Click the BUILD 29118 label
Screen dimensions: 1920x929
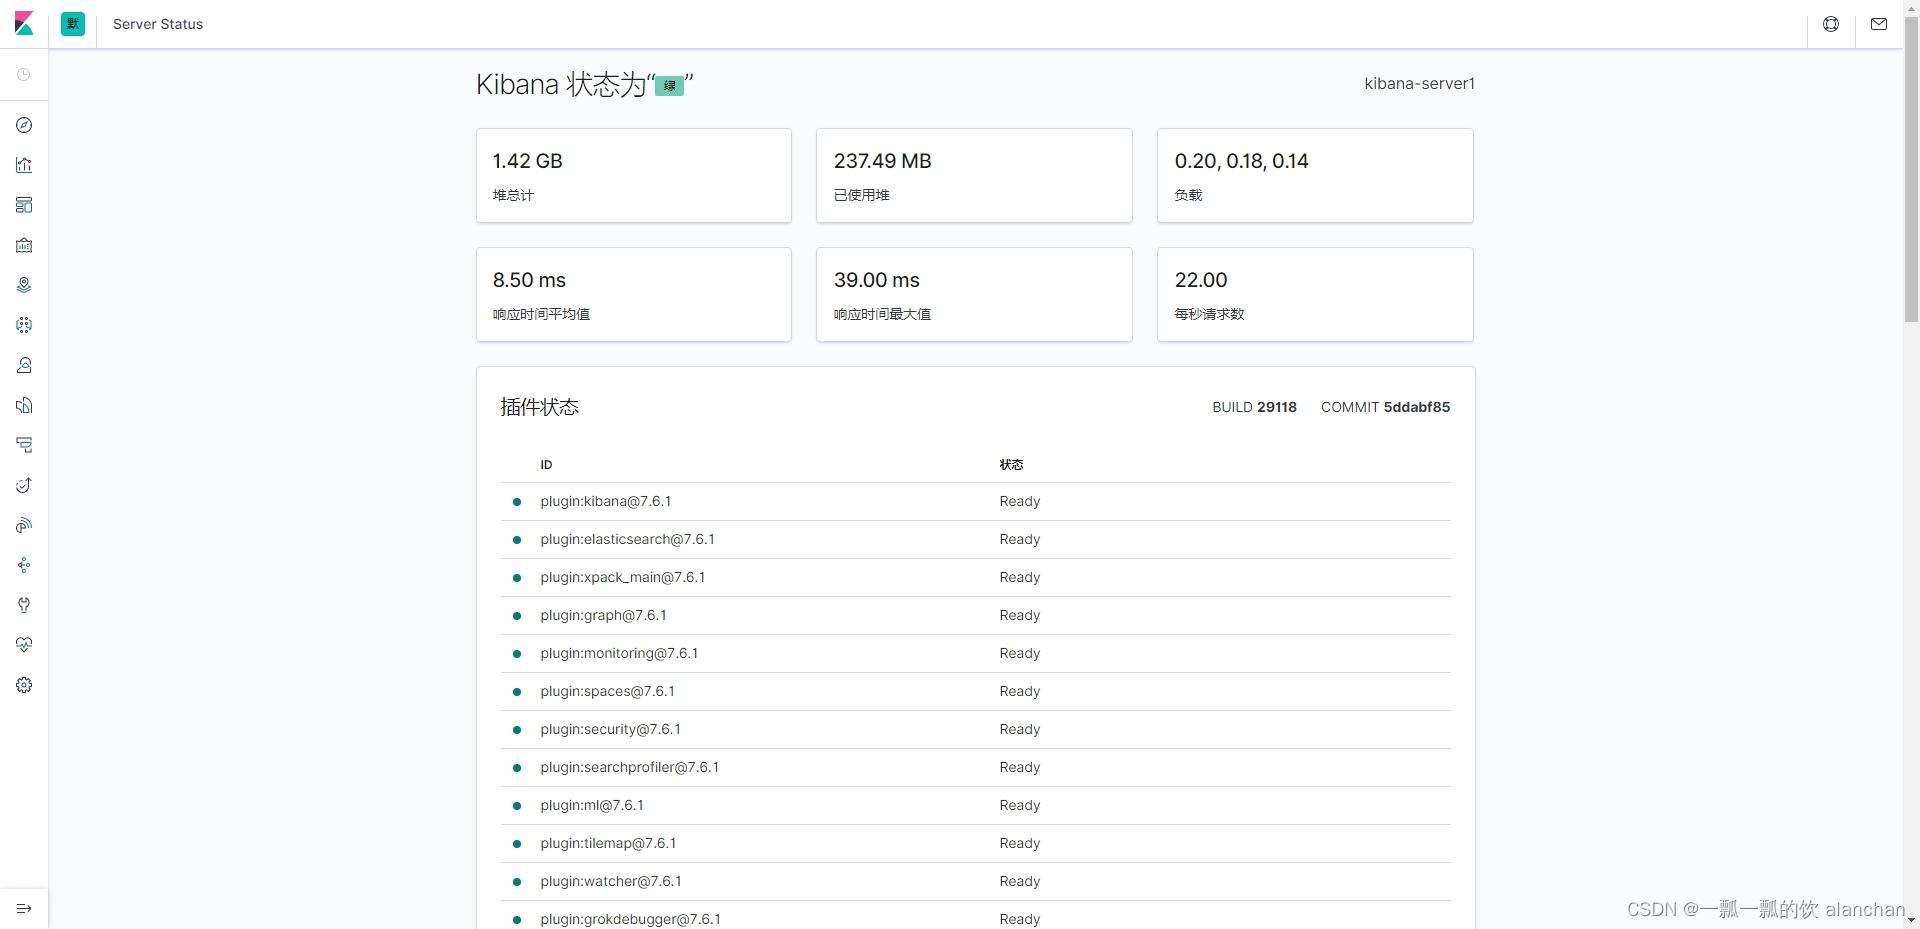pyautogui.click(x=1254, y=407)
